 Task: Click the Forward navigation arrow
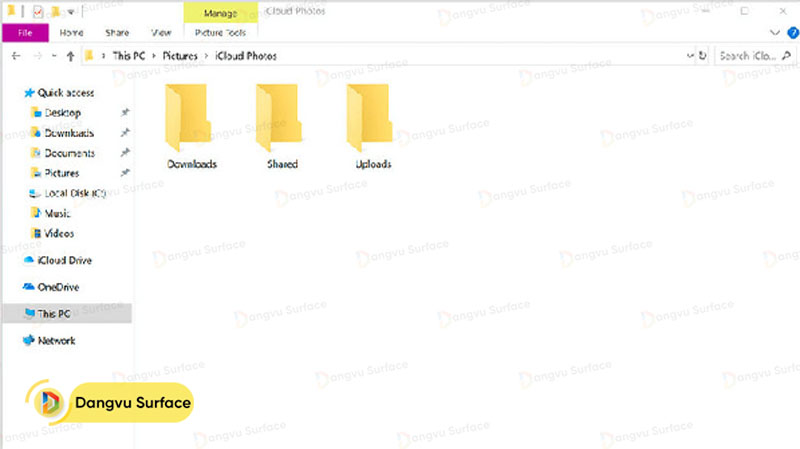37,56
